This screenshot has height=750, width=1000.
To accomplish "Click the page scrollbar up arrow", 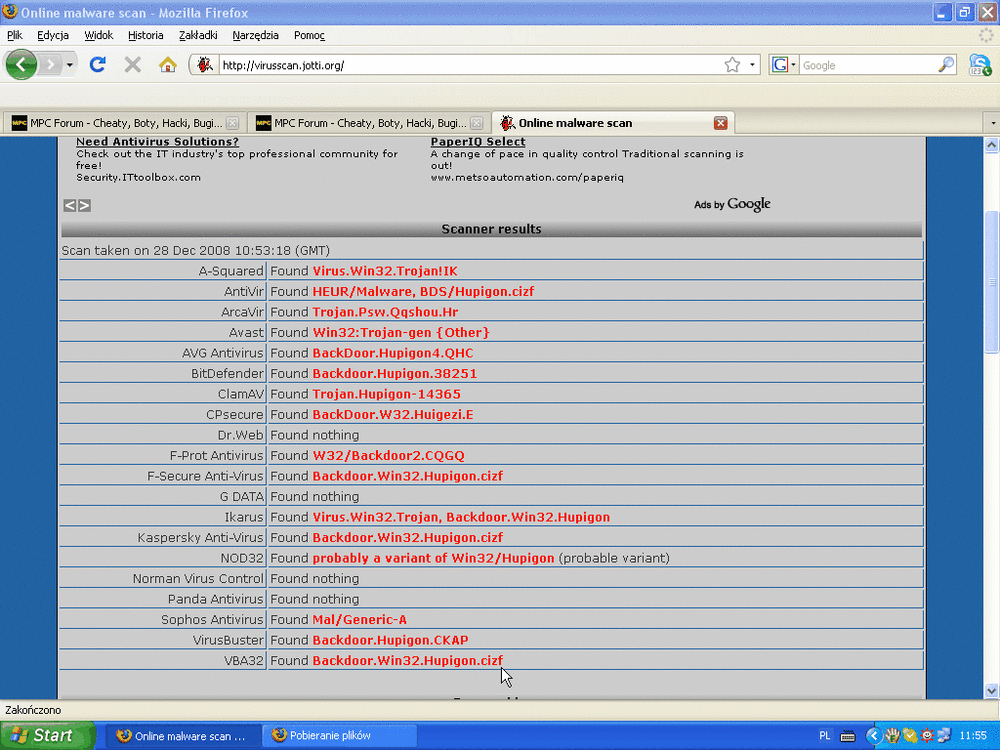I will (x=992, y=145).
